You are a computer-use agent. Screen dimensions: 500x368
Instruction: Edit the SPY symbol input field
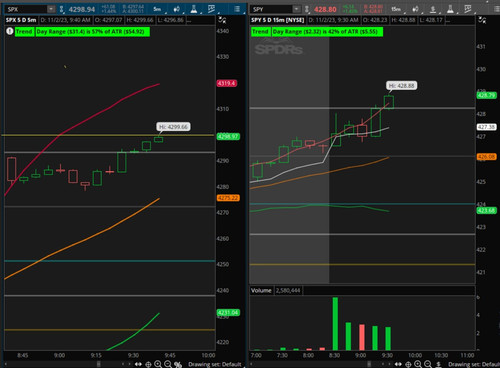point(272,9)
